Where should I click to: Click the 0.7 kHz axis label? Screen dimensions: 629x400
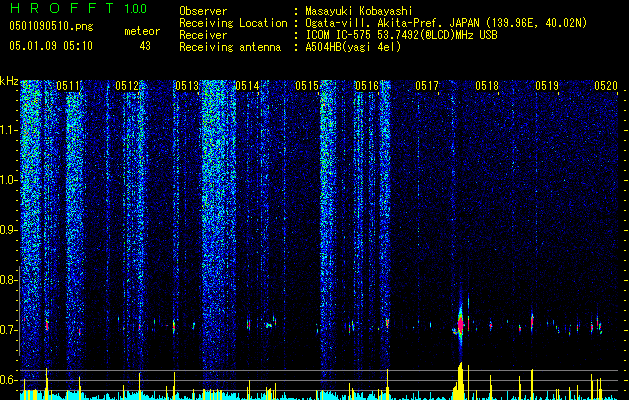pyautogui.click(x=8, y=330)
